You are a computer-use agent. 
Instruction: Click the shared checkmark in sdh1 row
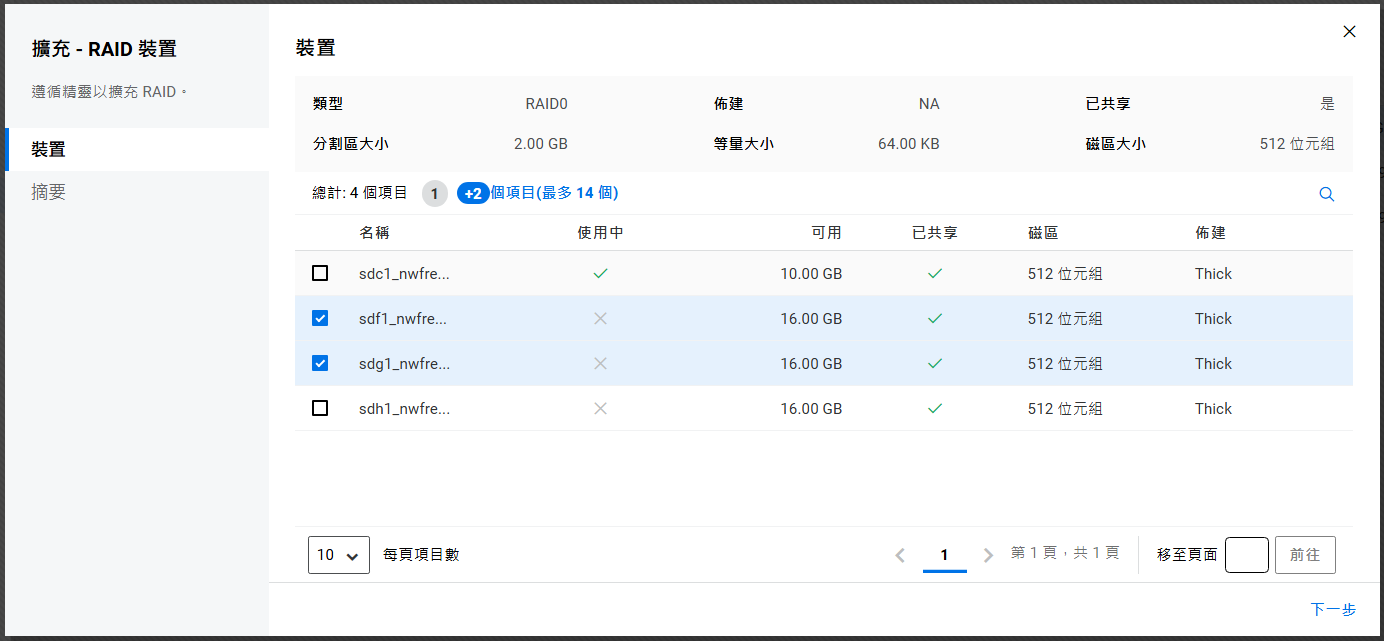[934, 408]
